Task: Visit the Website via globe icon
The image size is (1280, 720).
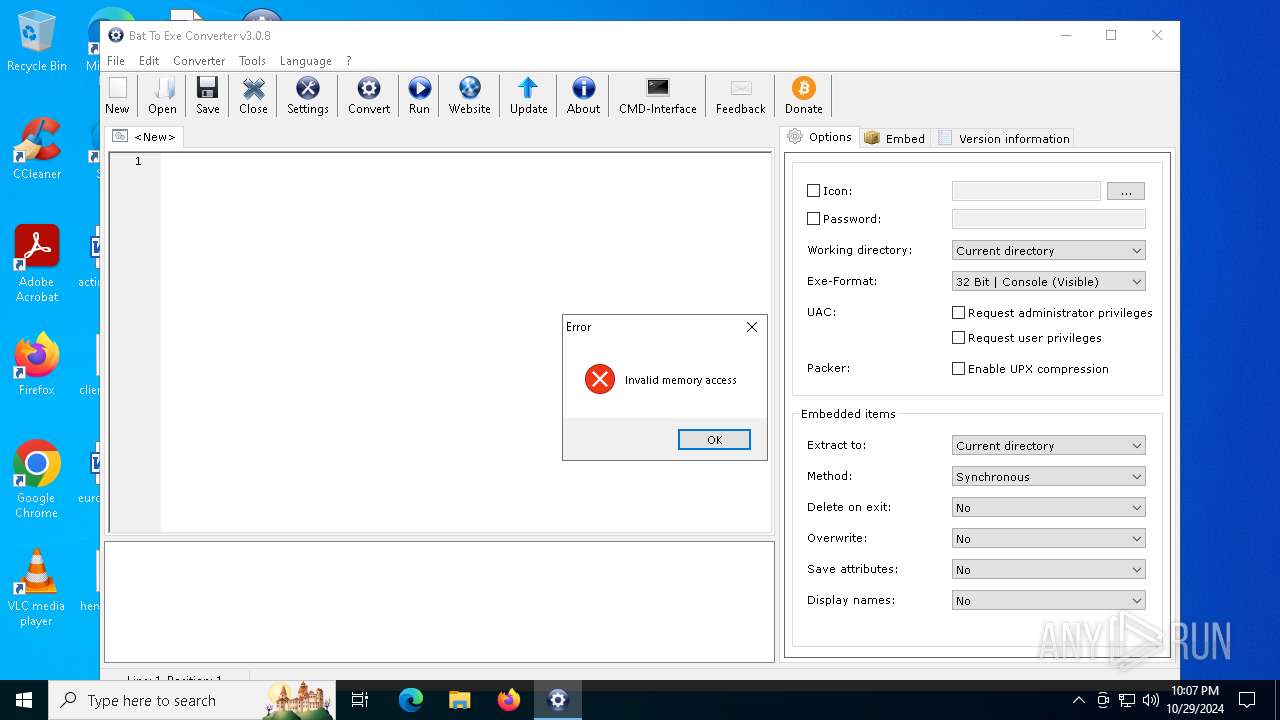Action: [469, 96]
